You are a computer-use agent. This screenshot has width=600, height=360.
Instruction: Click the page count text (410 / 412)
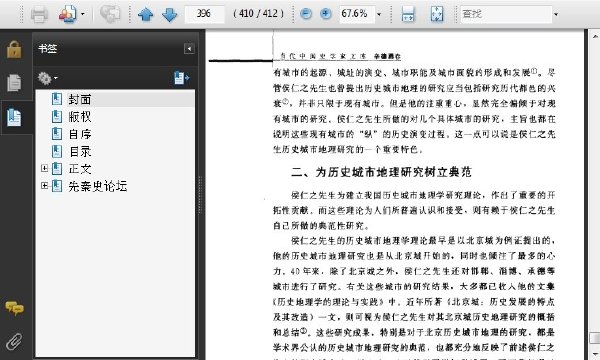point(259,14)
